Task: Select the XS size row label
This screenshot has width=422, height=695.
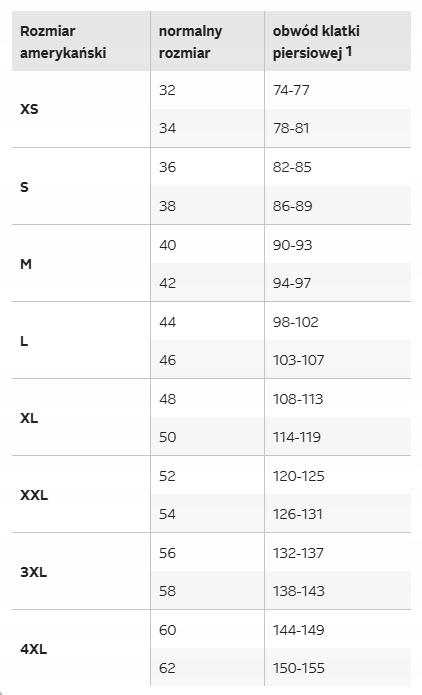Action: click(29, 109)
